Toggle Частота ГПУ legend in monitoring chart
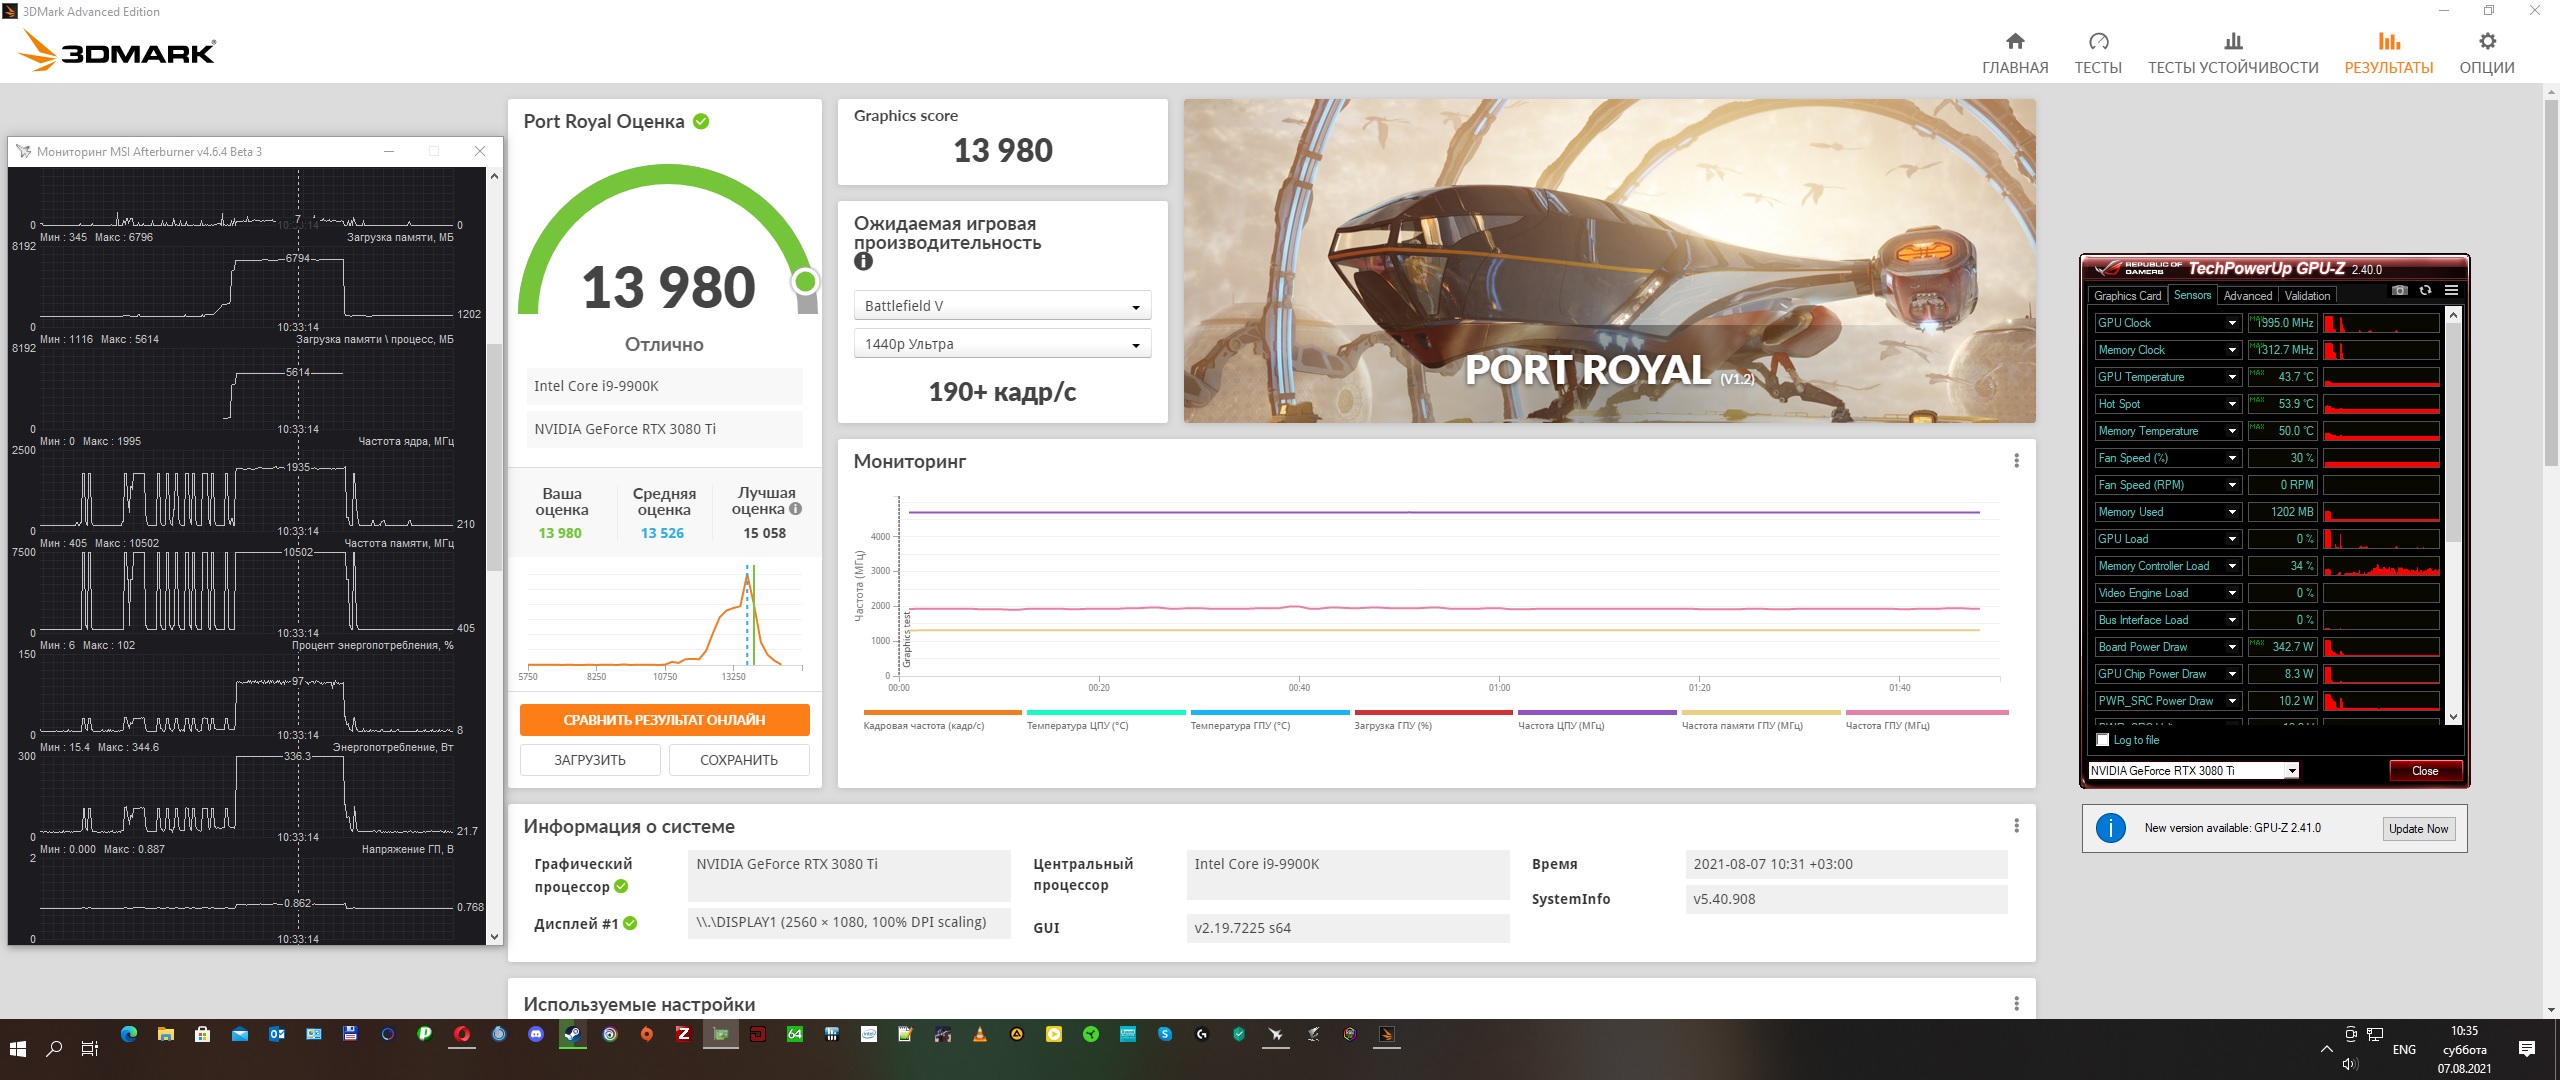Image resolution: width=2560 pixels, height=1080 pixels. (x=1925, y=721)
